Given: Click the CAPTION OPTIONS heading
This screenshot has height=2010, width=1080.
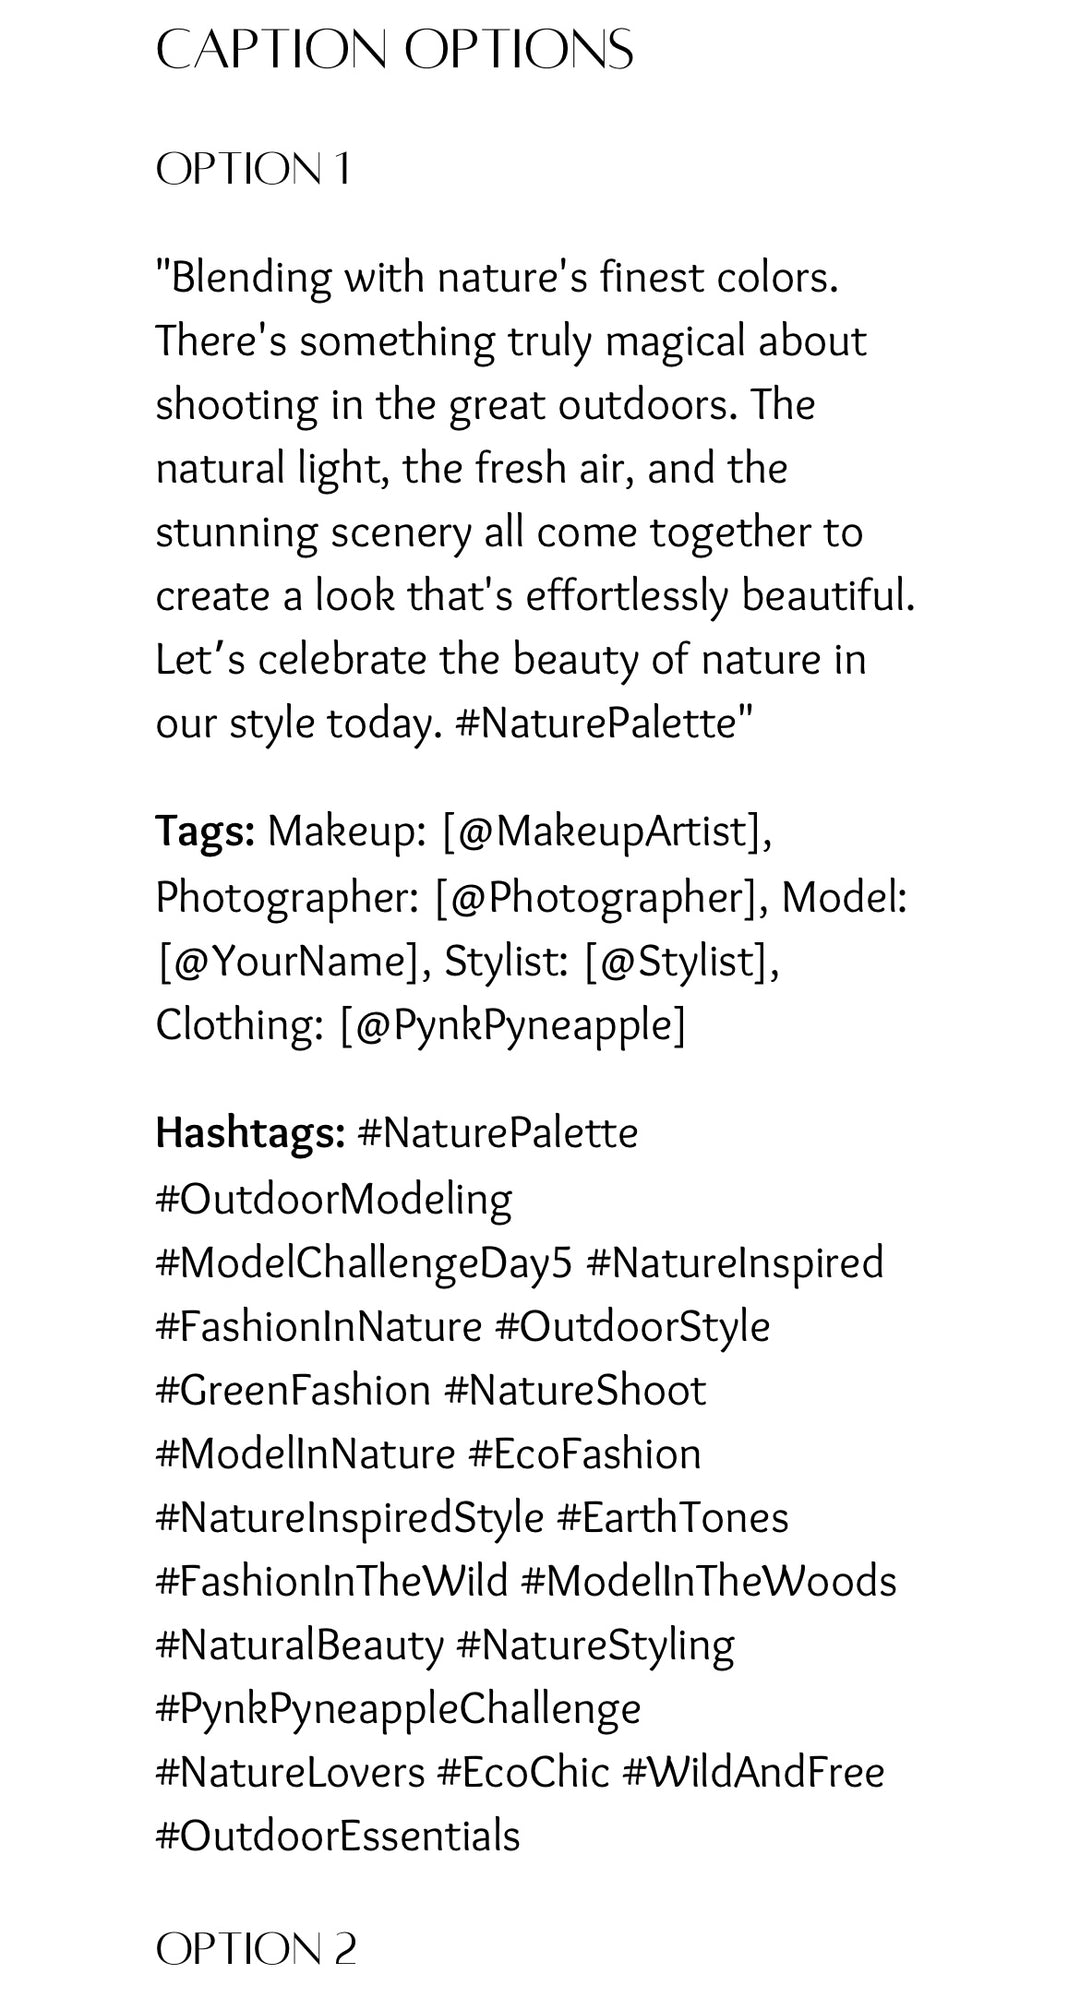Looking at the screenshot, I should (x=394, y=49).
